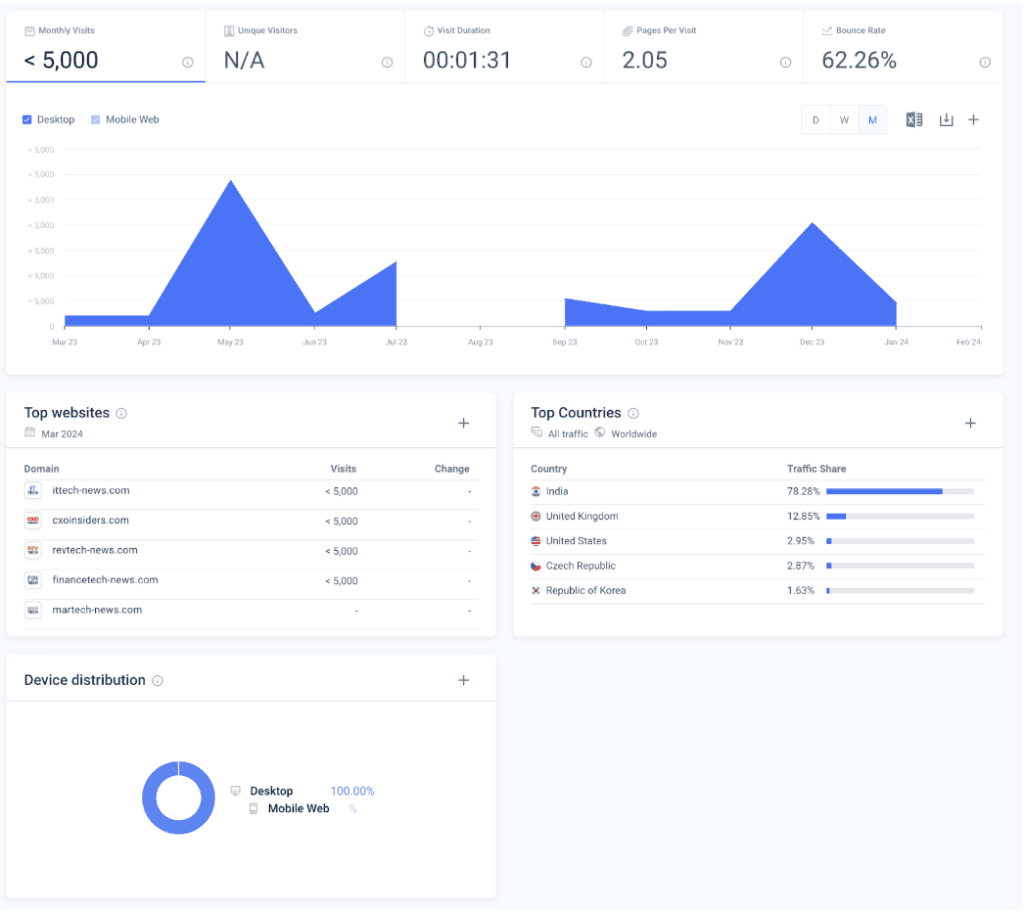This screenshot has width=1024, height=912.
Task: Open the ittech-news.com domain link
Action: point(91,490)
